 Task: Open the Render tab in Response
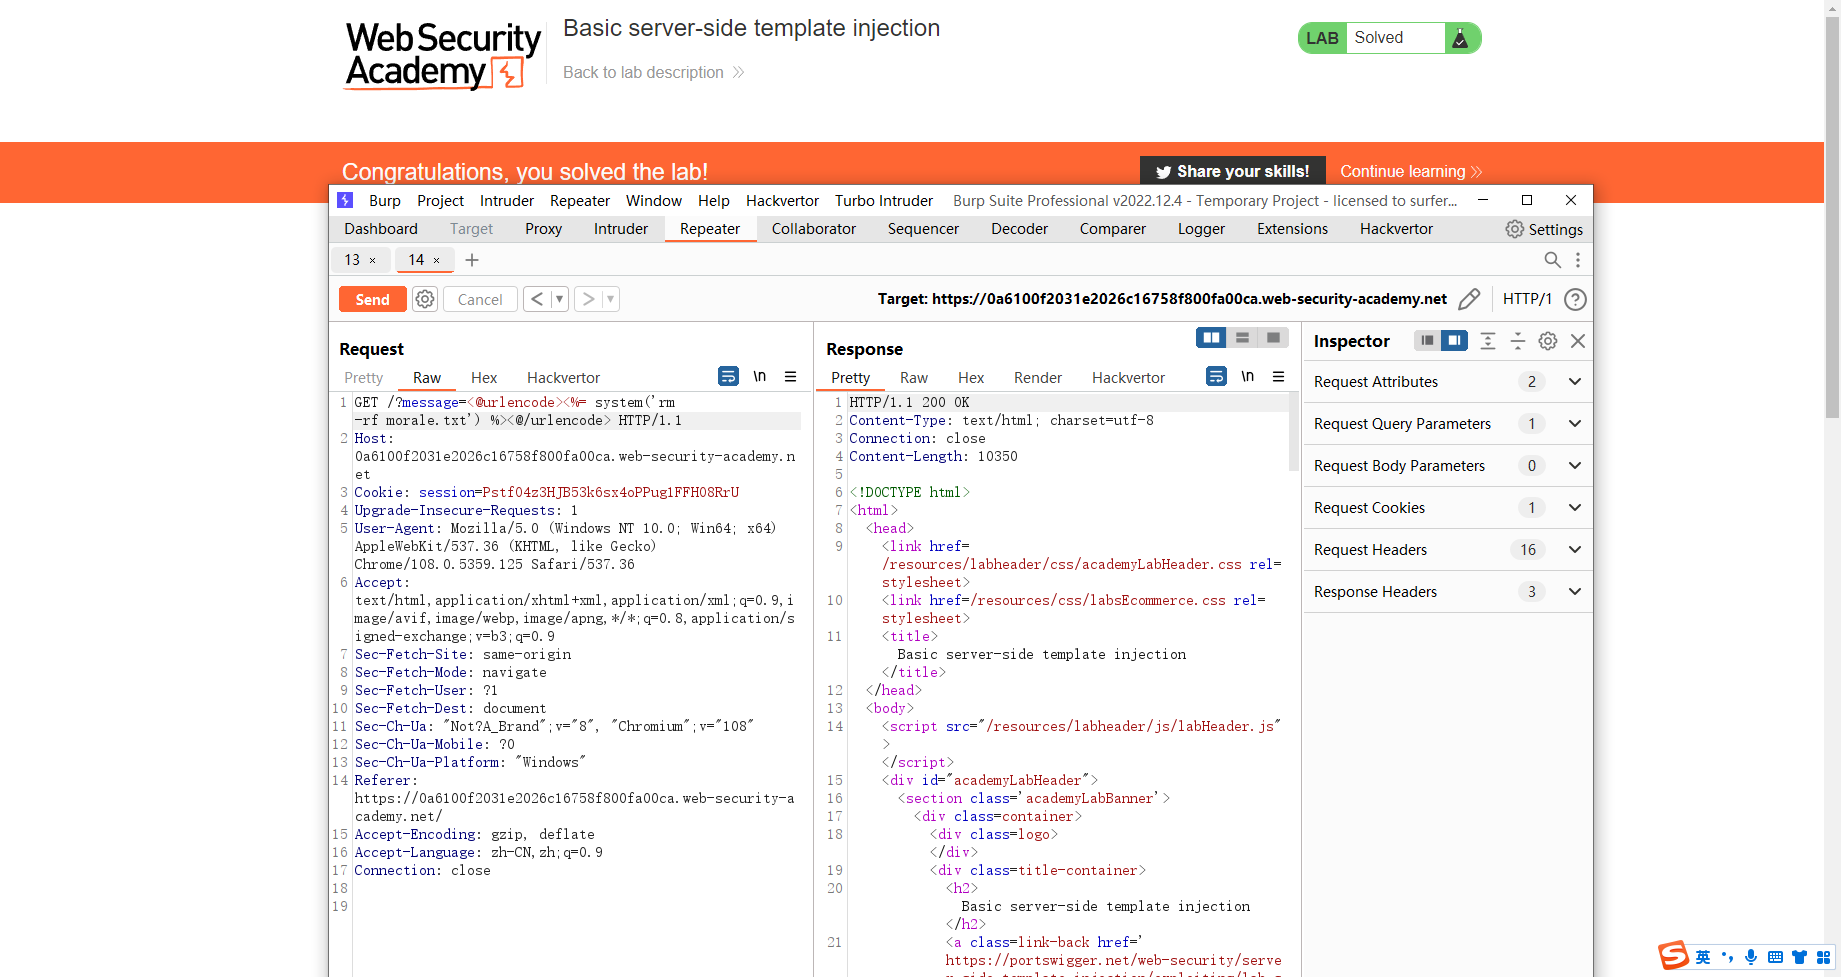click(1038, 378)
